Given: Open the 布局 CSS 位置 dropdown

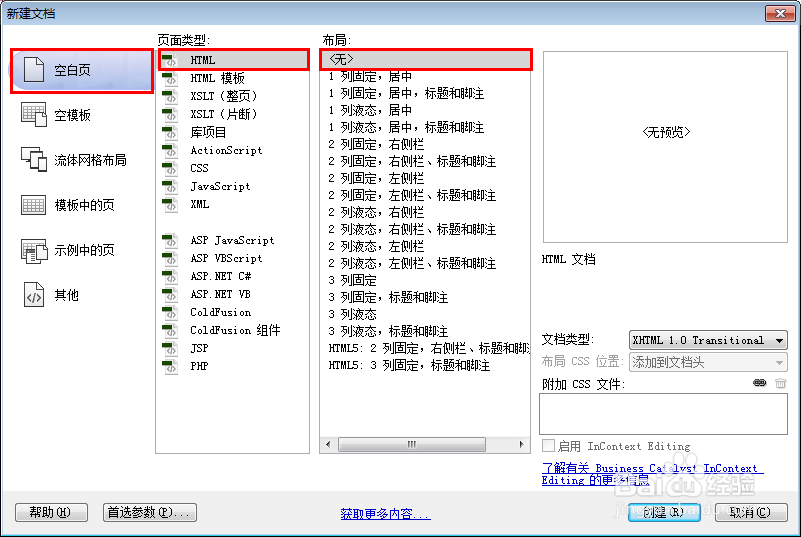Looking at the screenshot, I should click(x=708, y=362).
